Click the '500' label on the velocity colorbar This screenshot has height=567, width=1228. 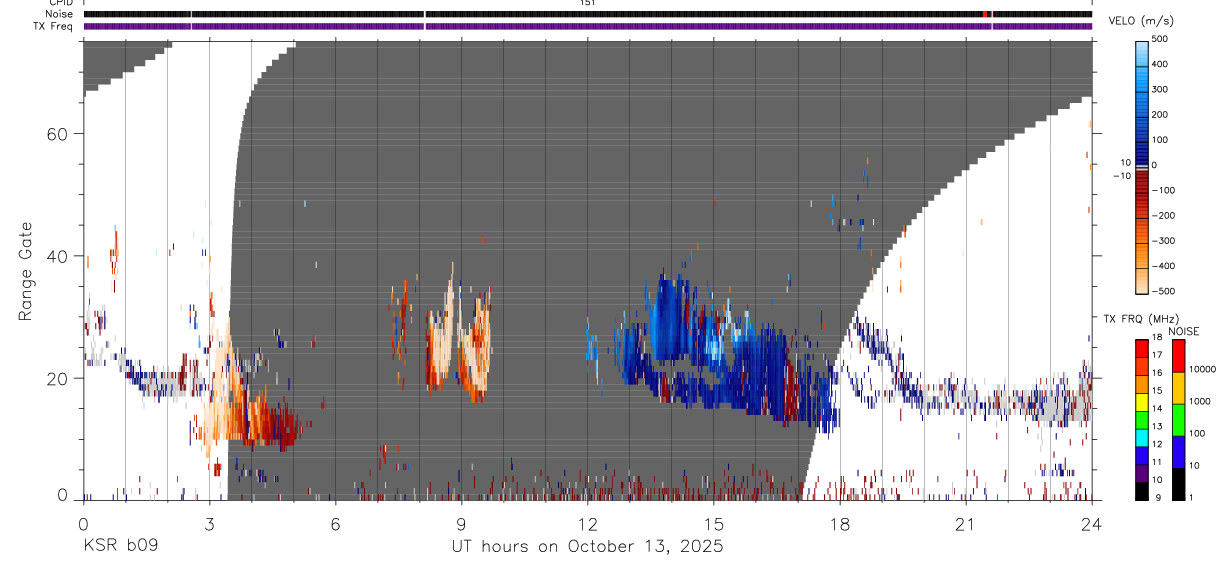(x=1160, y=39)
